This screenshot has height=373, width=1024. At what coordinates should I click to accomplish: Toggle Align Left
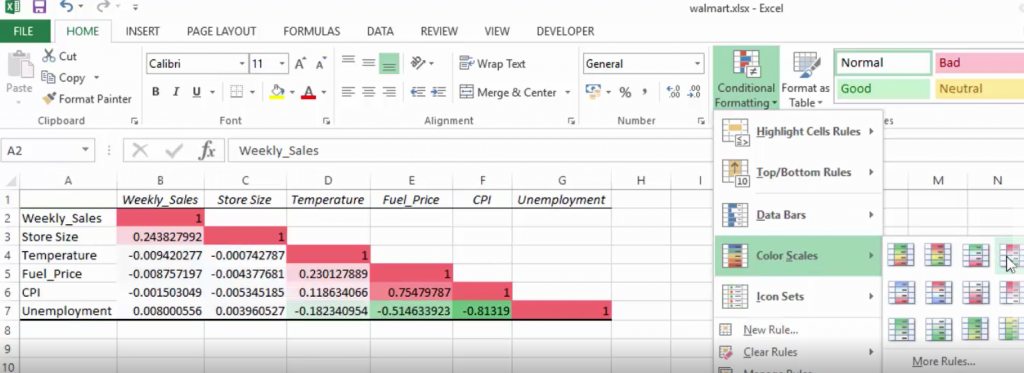tap(348, 92)
